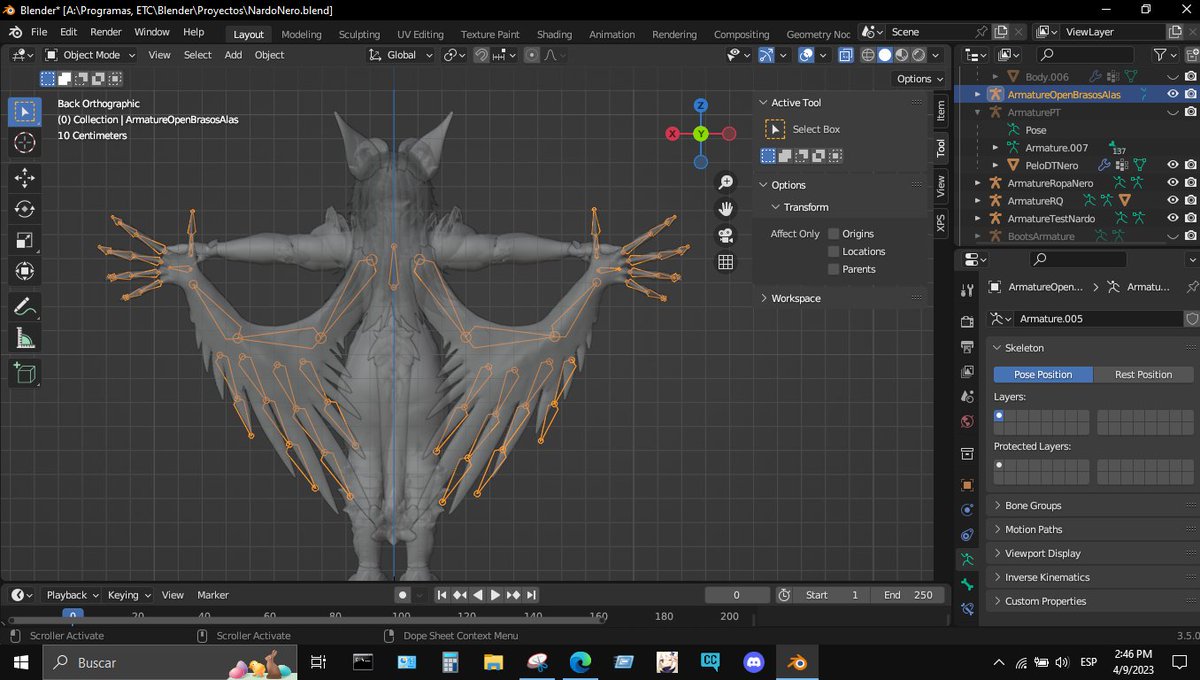Click the current frame marker at 0

[71, 617]
